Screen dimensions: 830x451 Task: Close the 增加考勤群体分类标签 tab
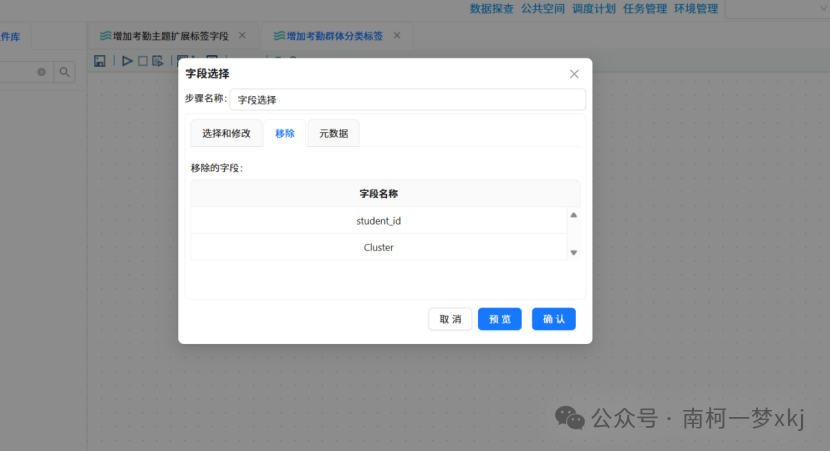pos(397,35)
